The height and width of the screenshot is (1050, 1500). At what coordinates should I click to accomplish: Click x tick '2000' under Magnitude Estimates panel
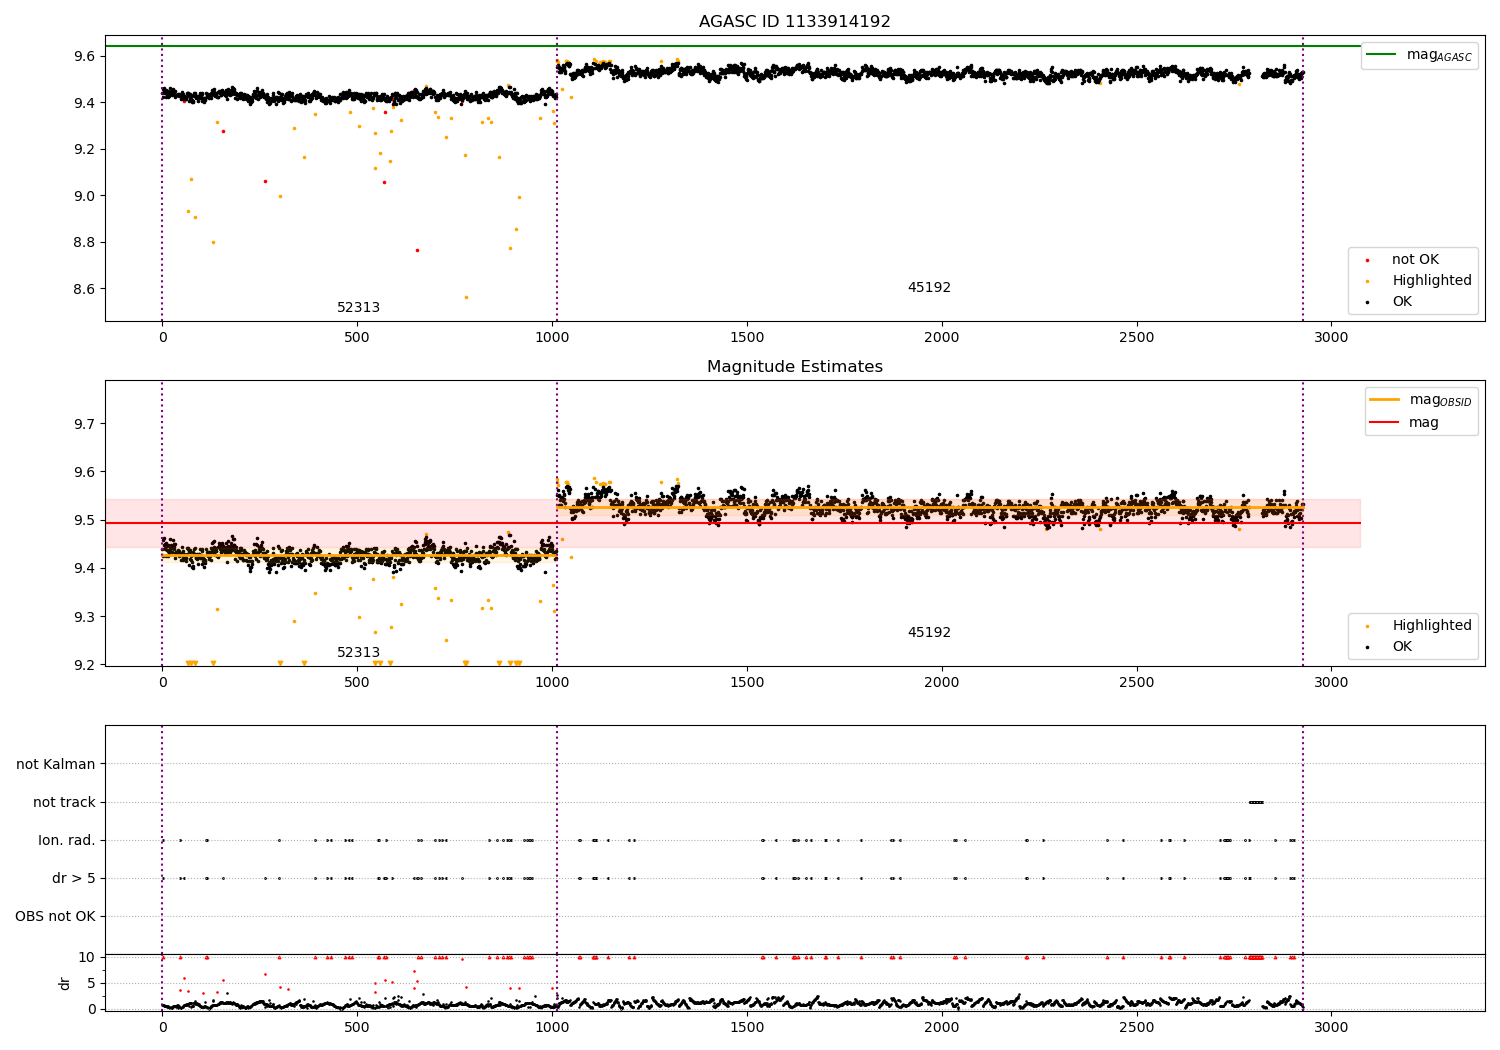click(941, 683)
